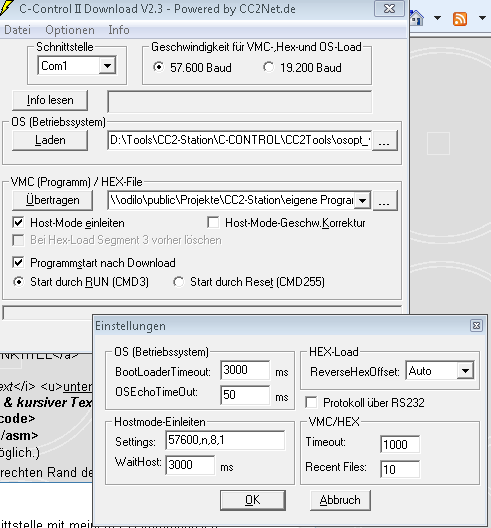
Task: Click the Übertragen button
Action: pyautogui.click(x=53, y=200)
